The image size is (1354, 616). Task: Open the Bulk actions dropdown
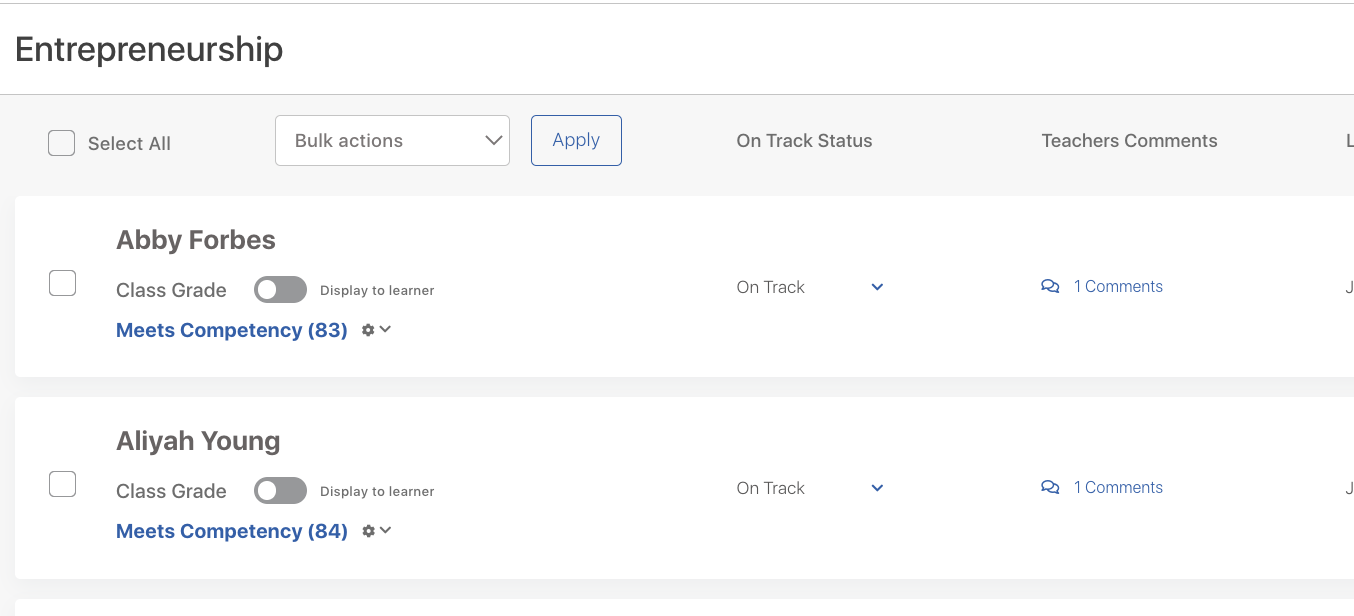click(392, 140)
